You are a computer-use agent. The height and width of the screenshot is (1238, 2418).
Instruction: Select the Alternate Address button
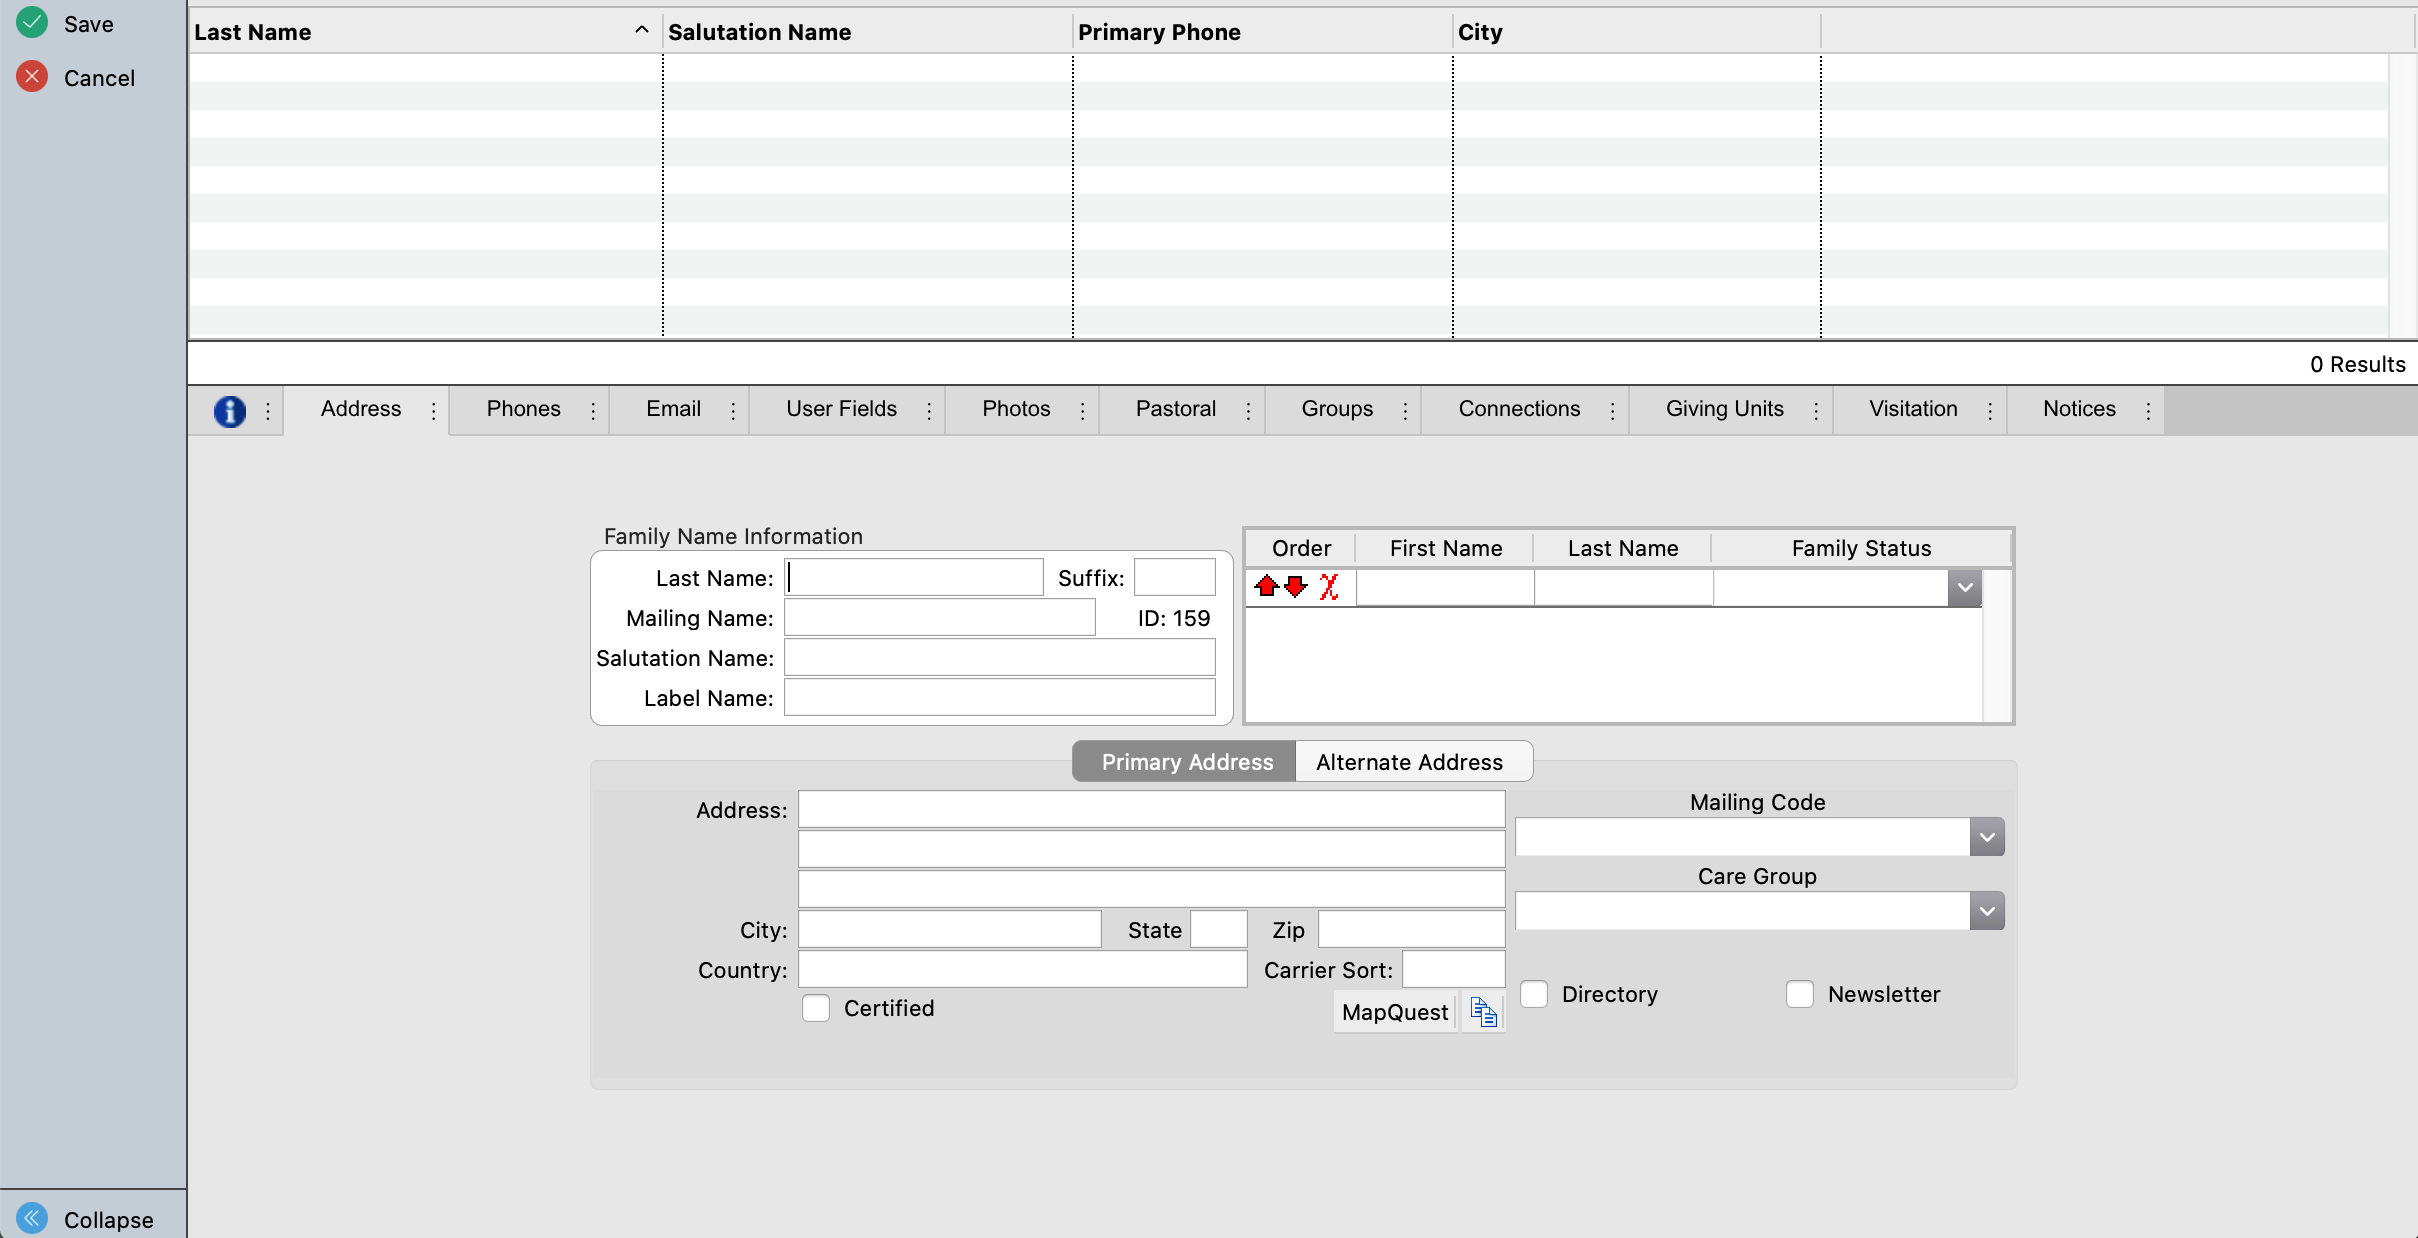coord(1409,762)
